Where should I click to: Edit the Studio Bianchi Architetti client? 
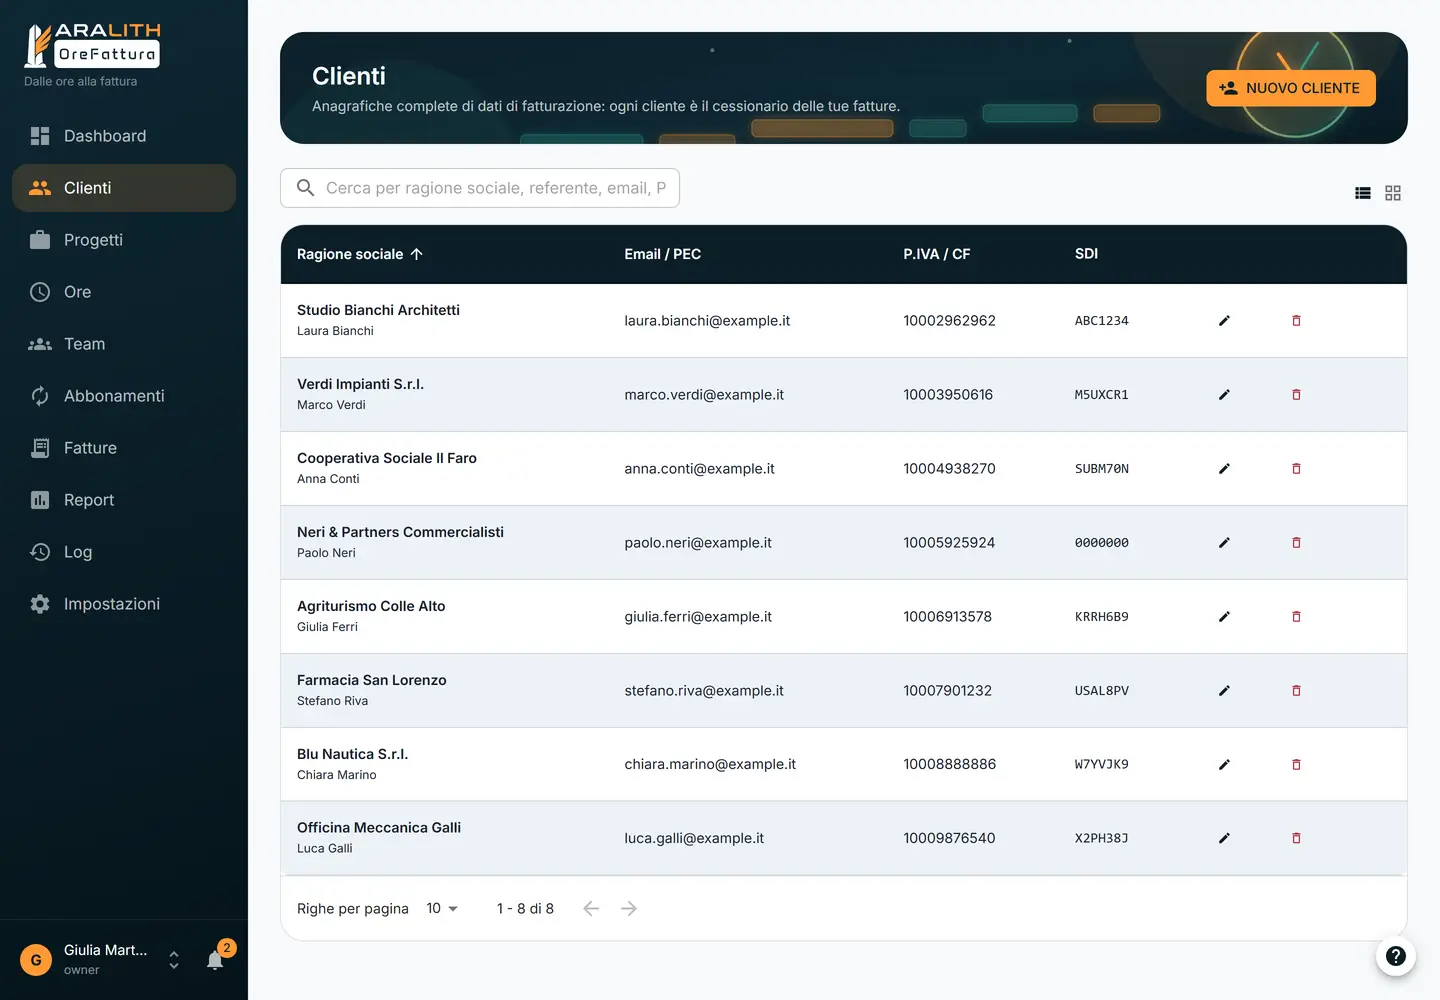[x=1224, y=321]
